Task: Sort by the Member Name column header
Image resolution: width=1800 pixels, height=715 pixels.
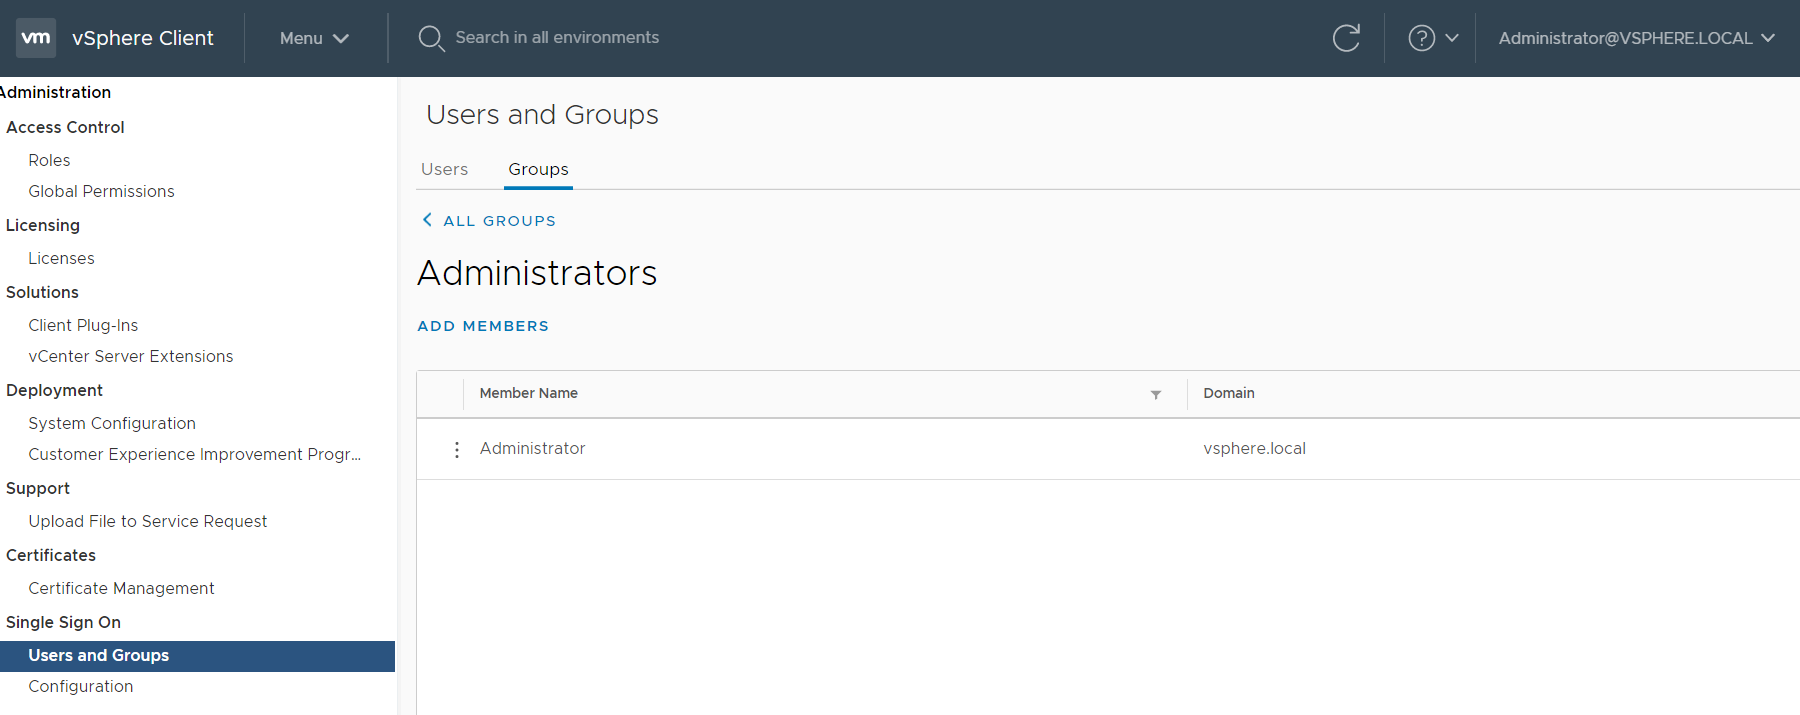Action: 528,393
